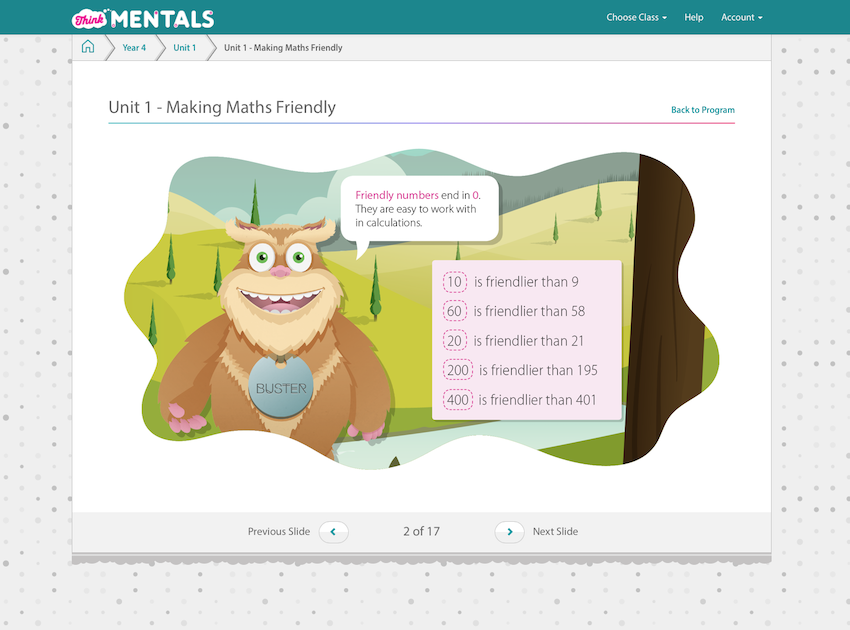
Task: Click Buster's name medallion
Action: tap(281, 387)
